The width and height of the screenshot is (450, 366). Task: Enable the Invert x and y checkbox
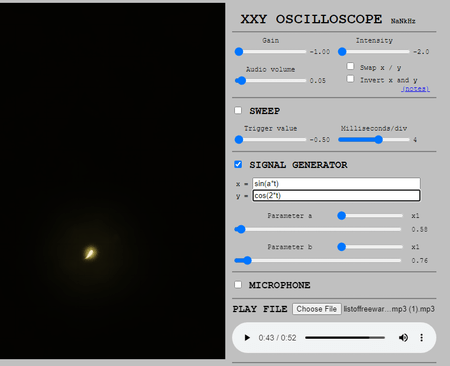point(350,79)
